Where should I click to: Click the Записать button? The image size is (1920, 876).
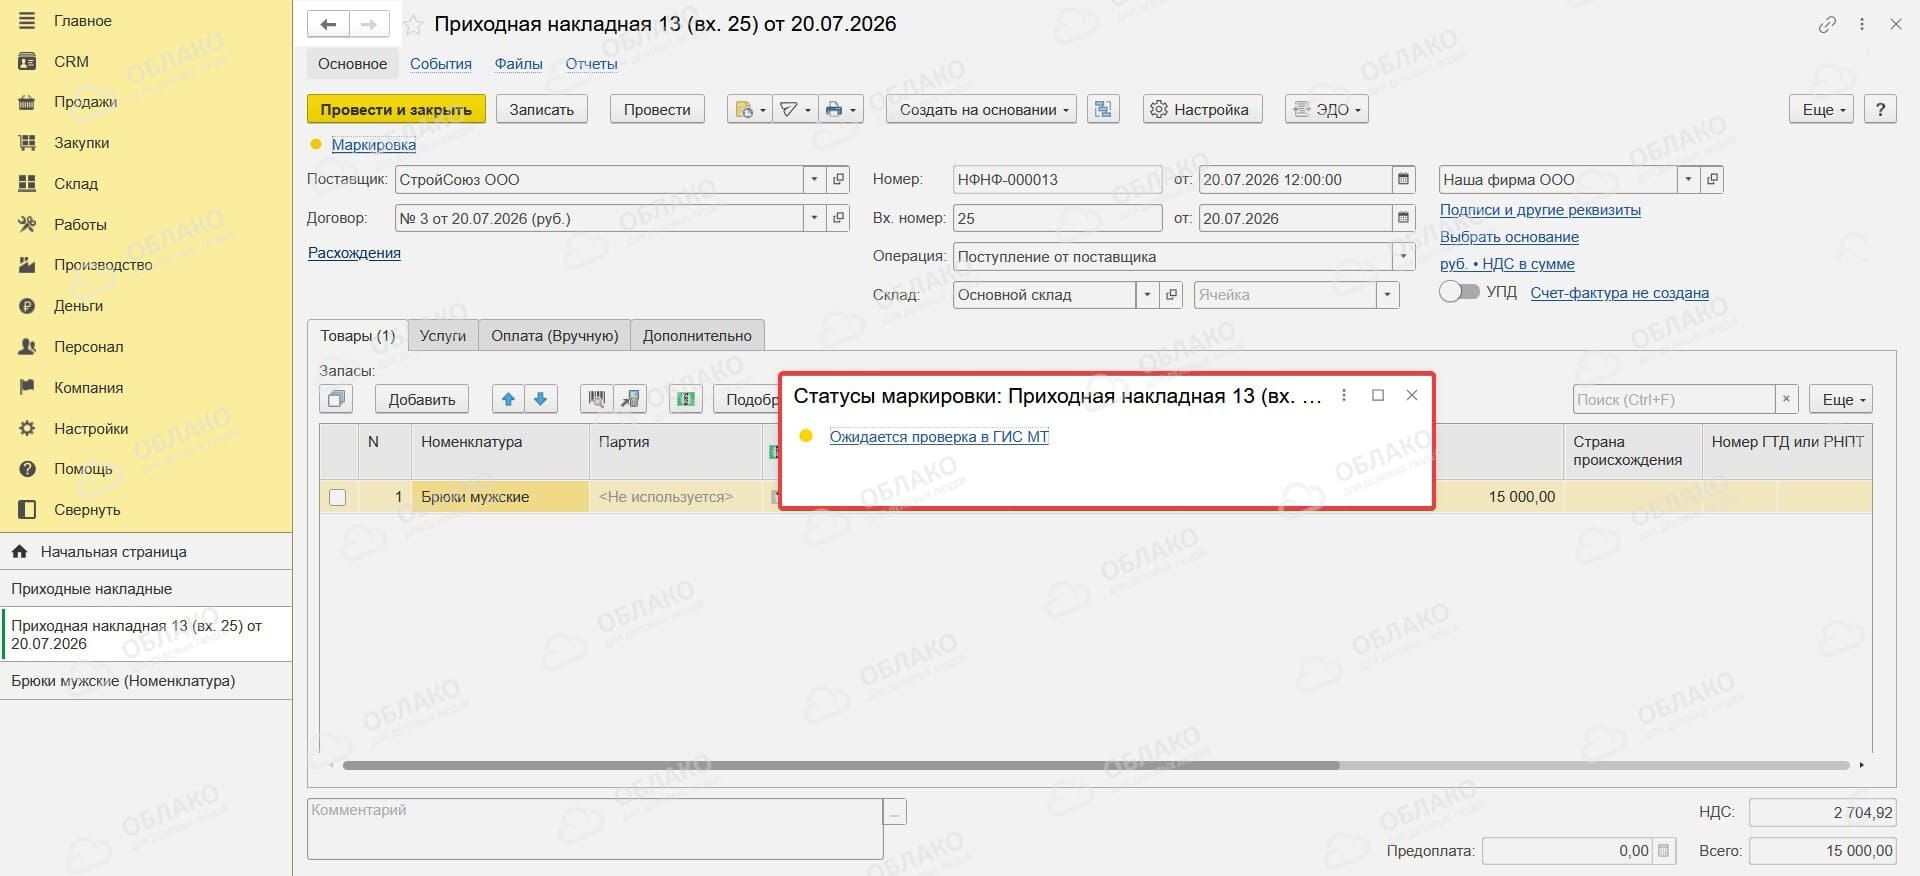click(541, 109)
